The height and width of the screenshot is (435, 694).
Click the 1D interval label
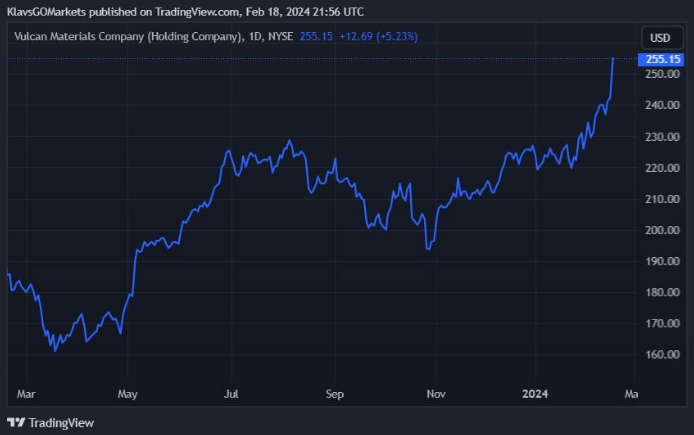point(254,36)
